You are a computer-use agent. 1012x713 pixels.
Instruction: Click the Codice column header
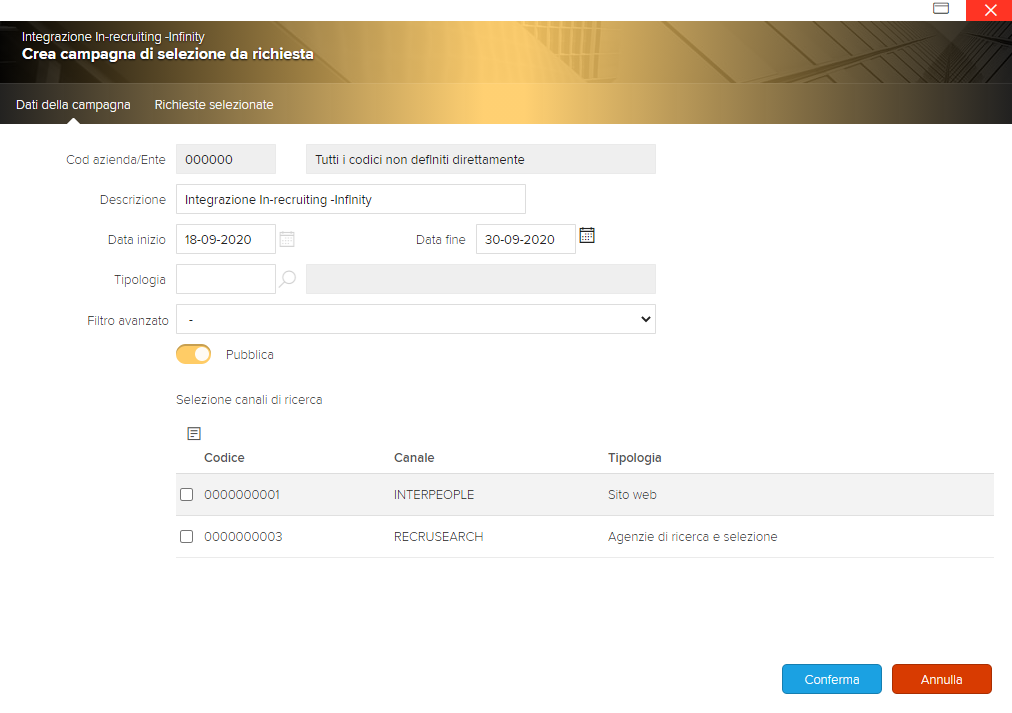click(224, 457)
